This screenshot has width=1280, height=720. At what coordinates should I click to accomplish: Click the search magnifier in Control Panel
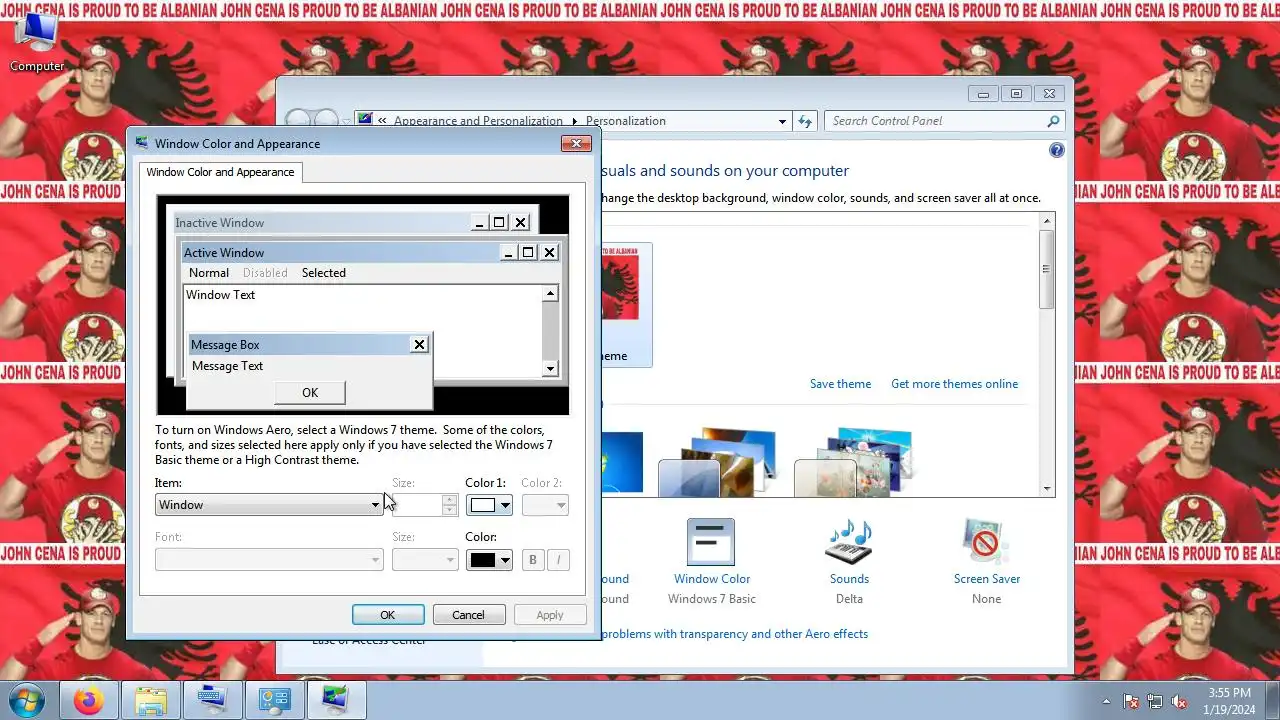[1053, 121]
